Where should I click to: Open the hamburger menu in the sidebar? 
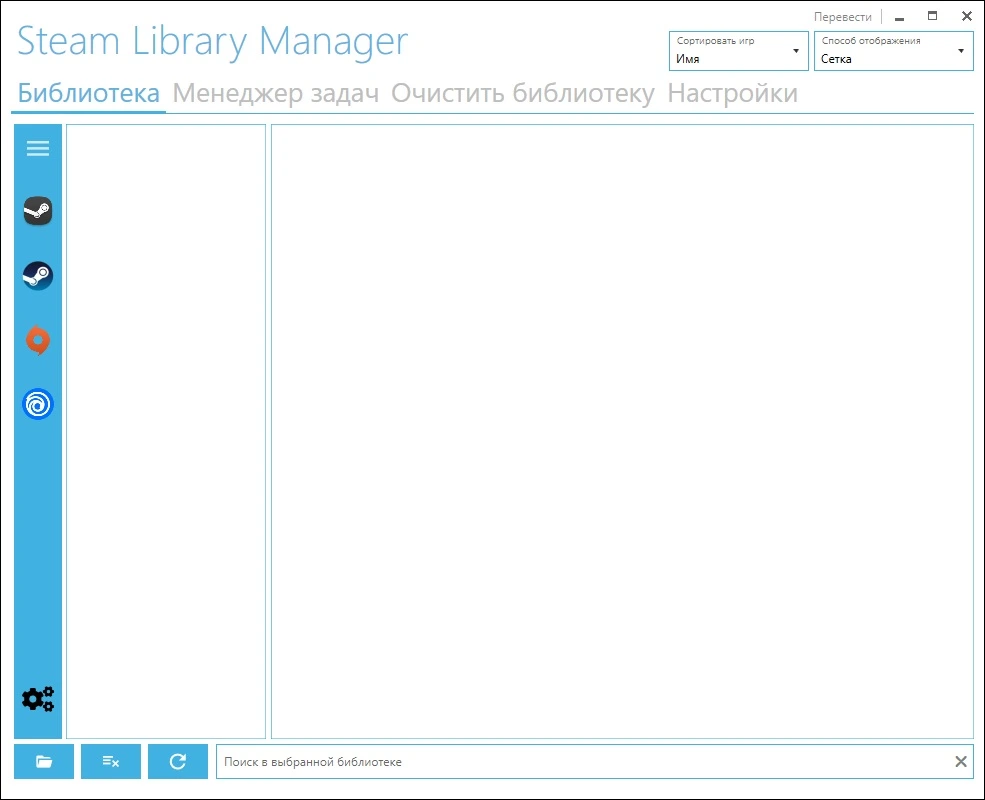click(38, 148)
